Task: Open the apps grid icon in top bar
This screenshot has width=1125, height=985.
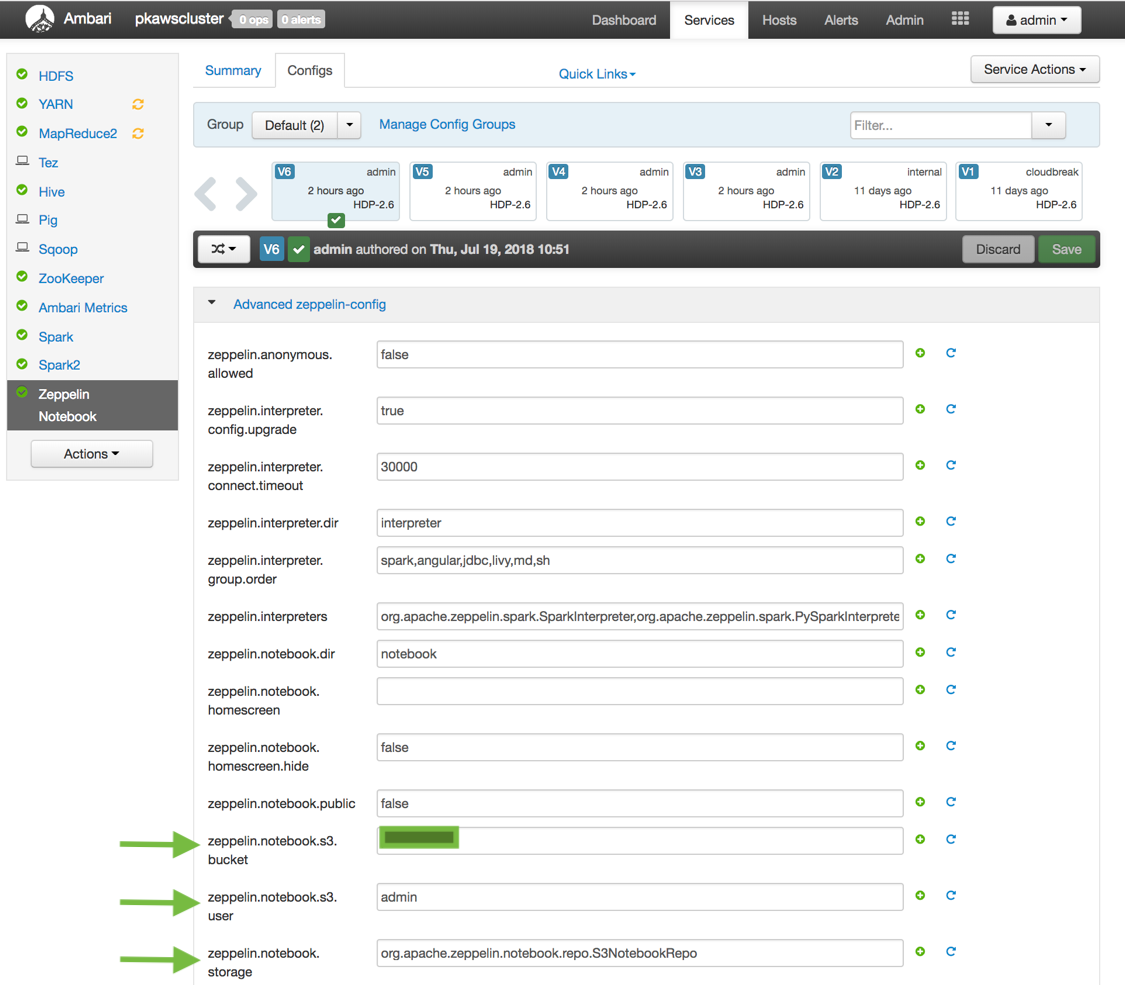Action: coord(959,18)
